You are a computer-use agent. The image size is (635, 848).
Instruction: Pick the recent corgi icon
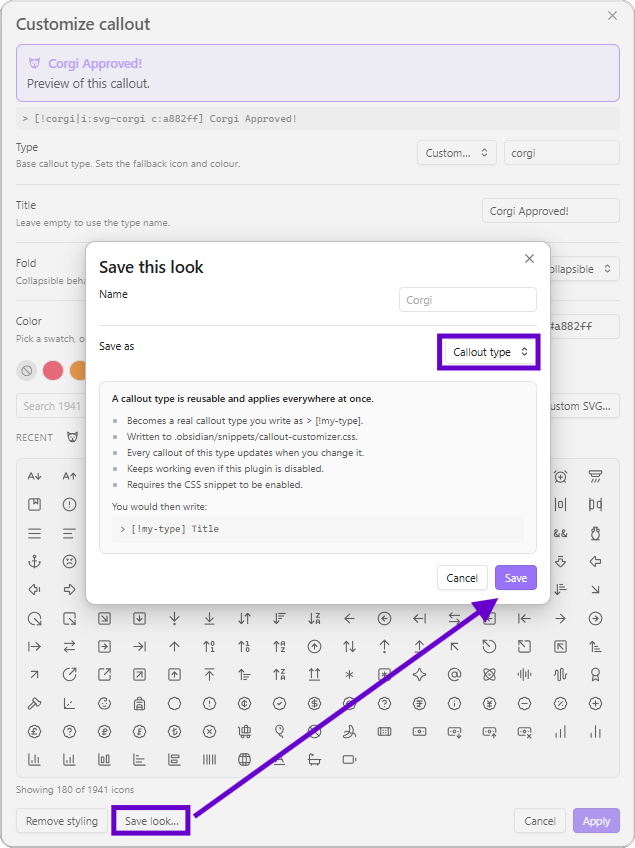coord(72,437)
